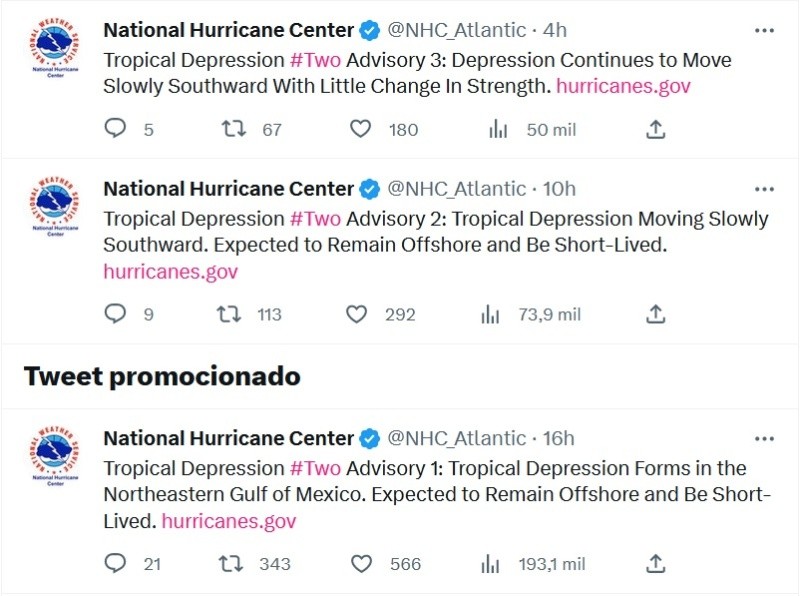Open @NHC_Atlantic handle on Advisory 1 tweet
The width and height of the screenshot is (800, 596).
click(x=456, y=438)
